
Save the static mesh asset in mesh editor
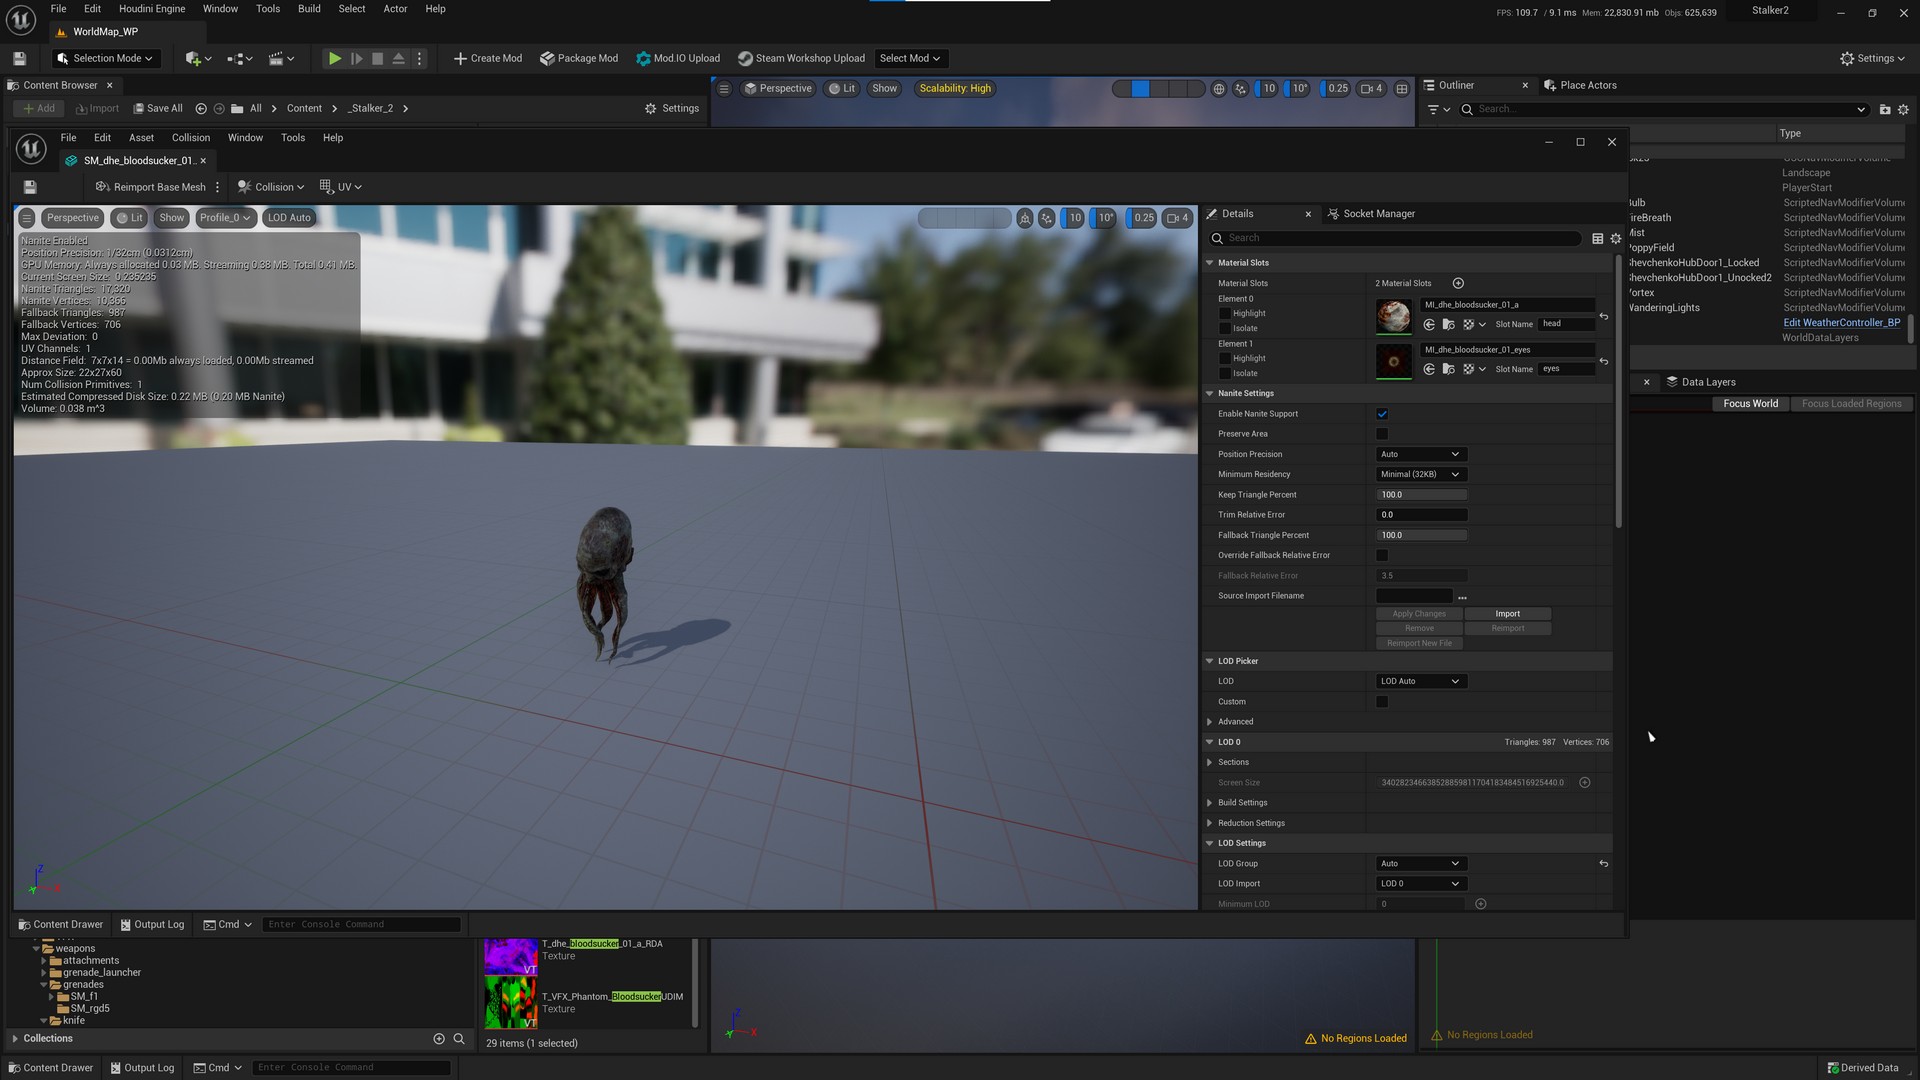tap(30, 187)
